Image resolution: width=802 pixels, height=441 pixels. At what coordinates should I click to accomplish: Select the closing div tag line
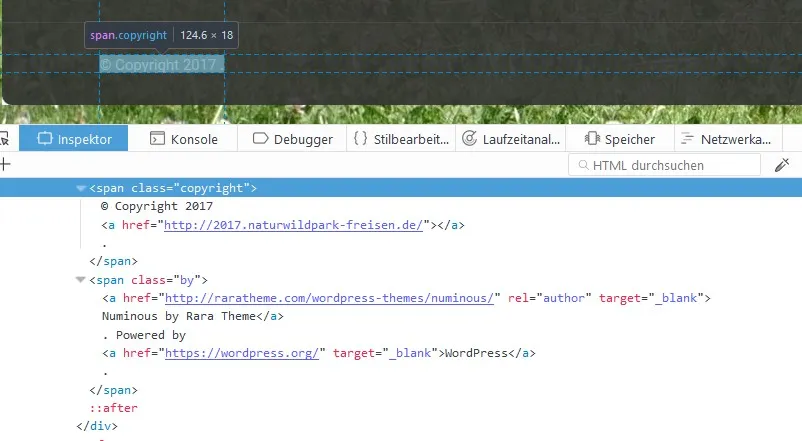point(97,426)
